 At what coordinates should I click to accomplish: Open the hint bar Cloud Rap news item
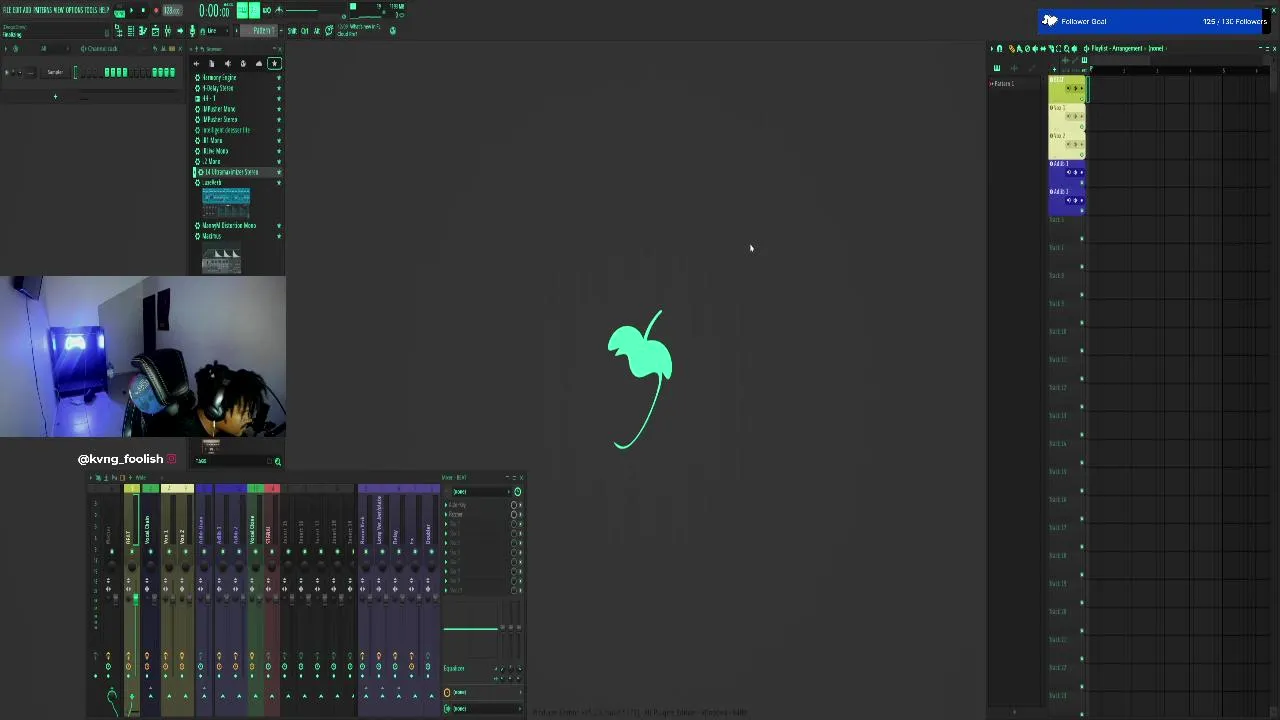pos(359,29)
